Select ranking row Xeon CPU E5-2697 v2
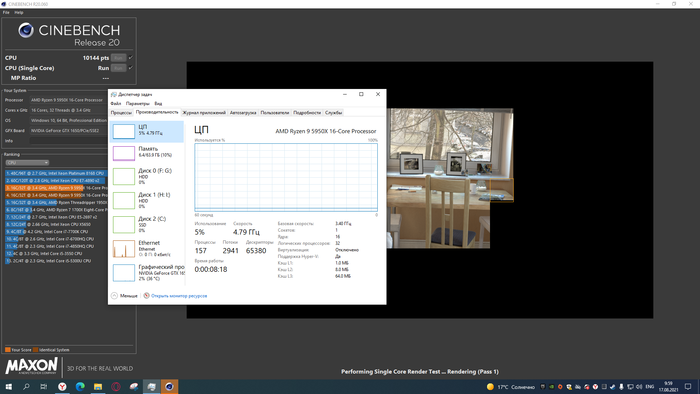The height and width of the screenshot is (394, 700). [56, 217]
